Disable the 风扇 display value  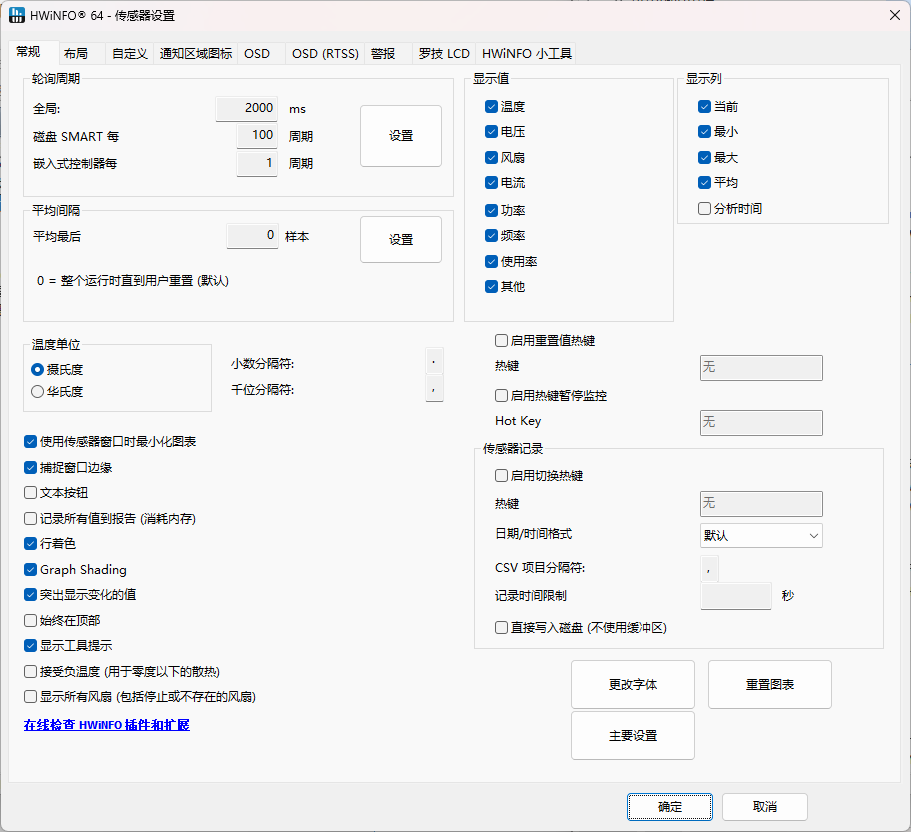coord(491,158)
